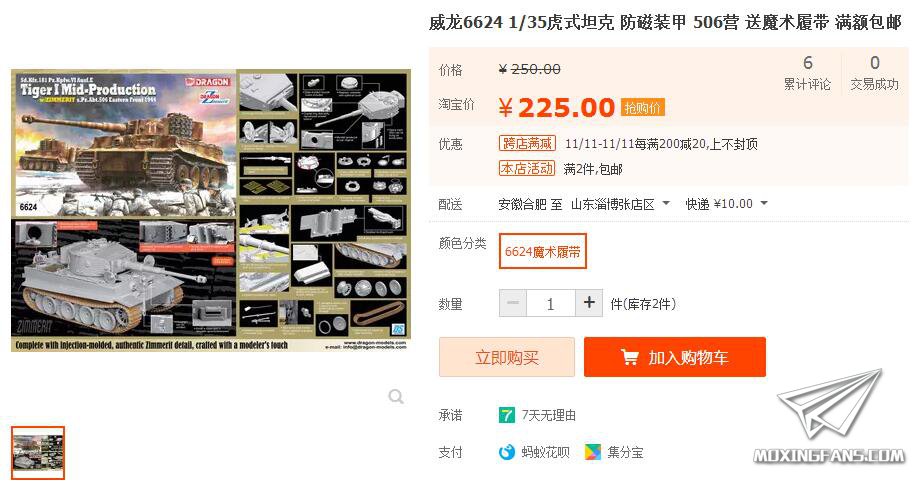The width and height of the screenshot is (915, 491).
Task: Select the small product thumbnail below image
Action: 38,453
